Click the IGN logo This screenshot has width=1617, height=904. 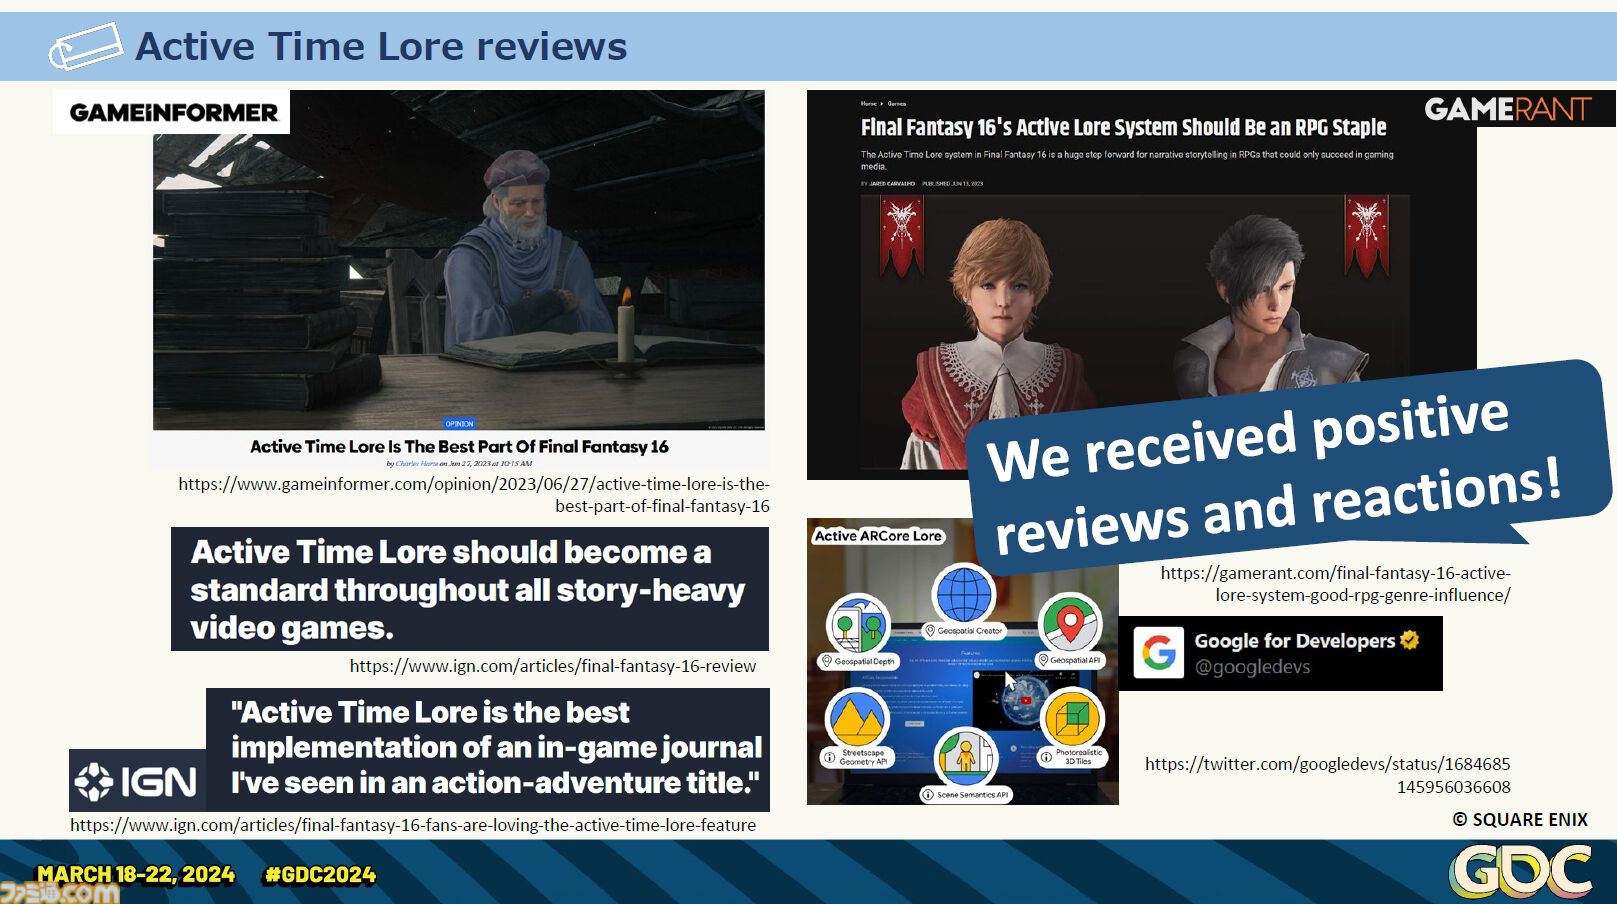click(x=137, y=781)
